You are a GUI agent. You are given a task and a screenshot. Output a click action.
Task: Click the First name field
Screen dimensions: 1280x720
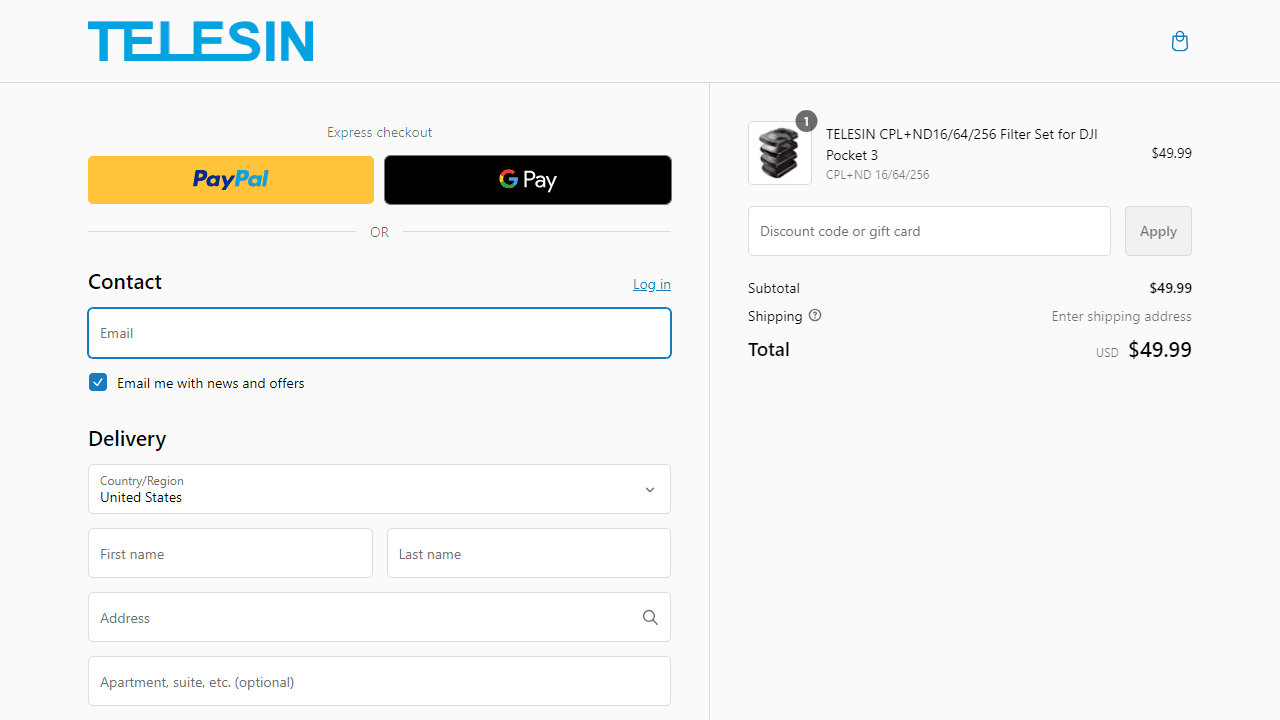[230, 553]
